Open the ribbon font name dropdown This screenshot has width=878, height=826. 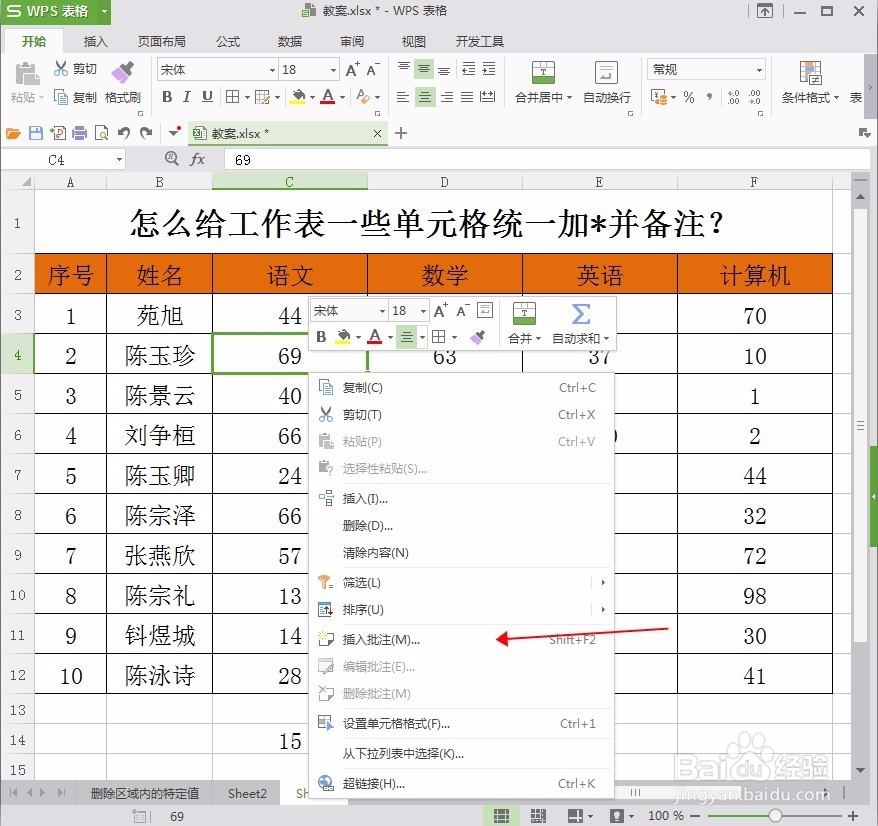click(272, 70)
